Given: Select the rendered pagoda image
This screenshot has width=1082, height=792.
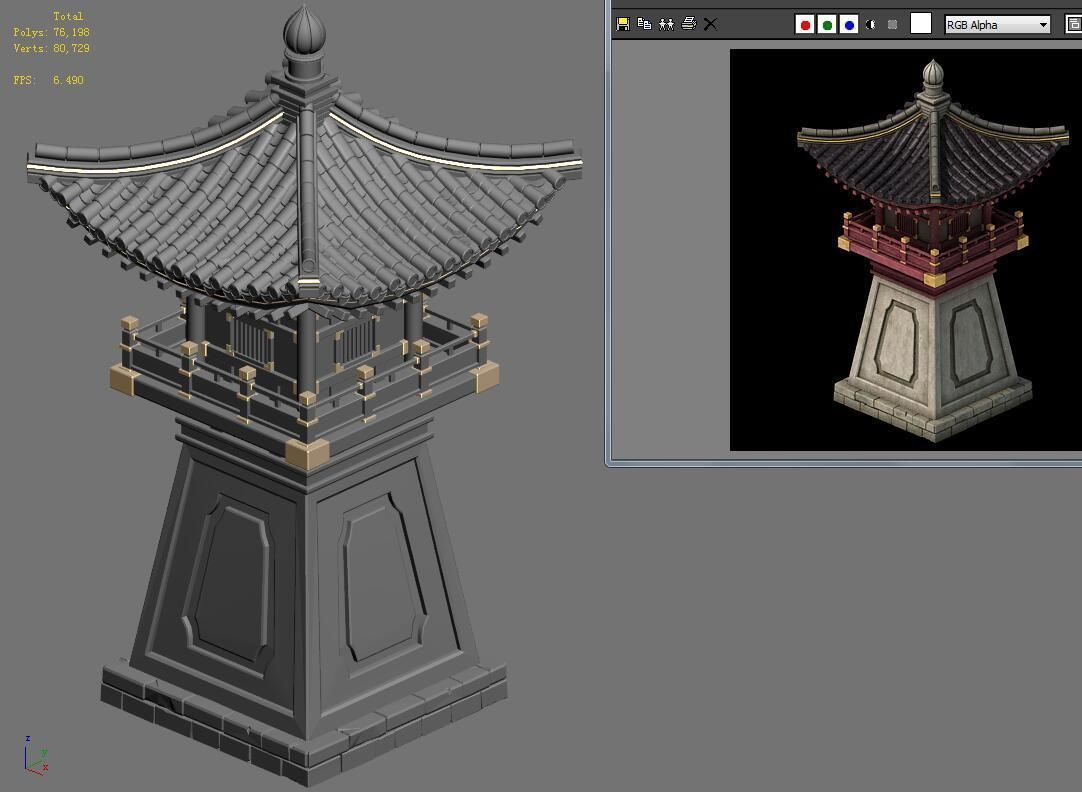Looking at the screenshot, I should coord(906,250).
